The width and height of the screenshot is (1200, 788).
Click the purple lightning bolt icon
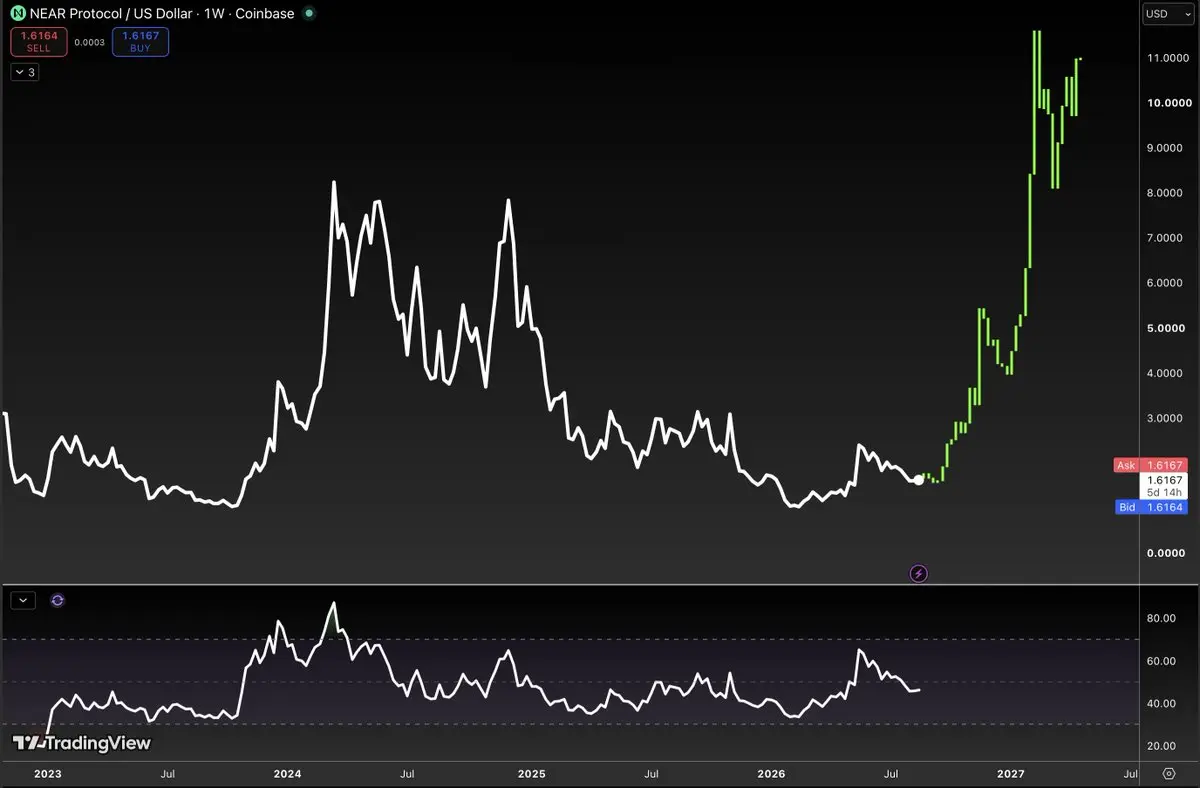[919, 573]
